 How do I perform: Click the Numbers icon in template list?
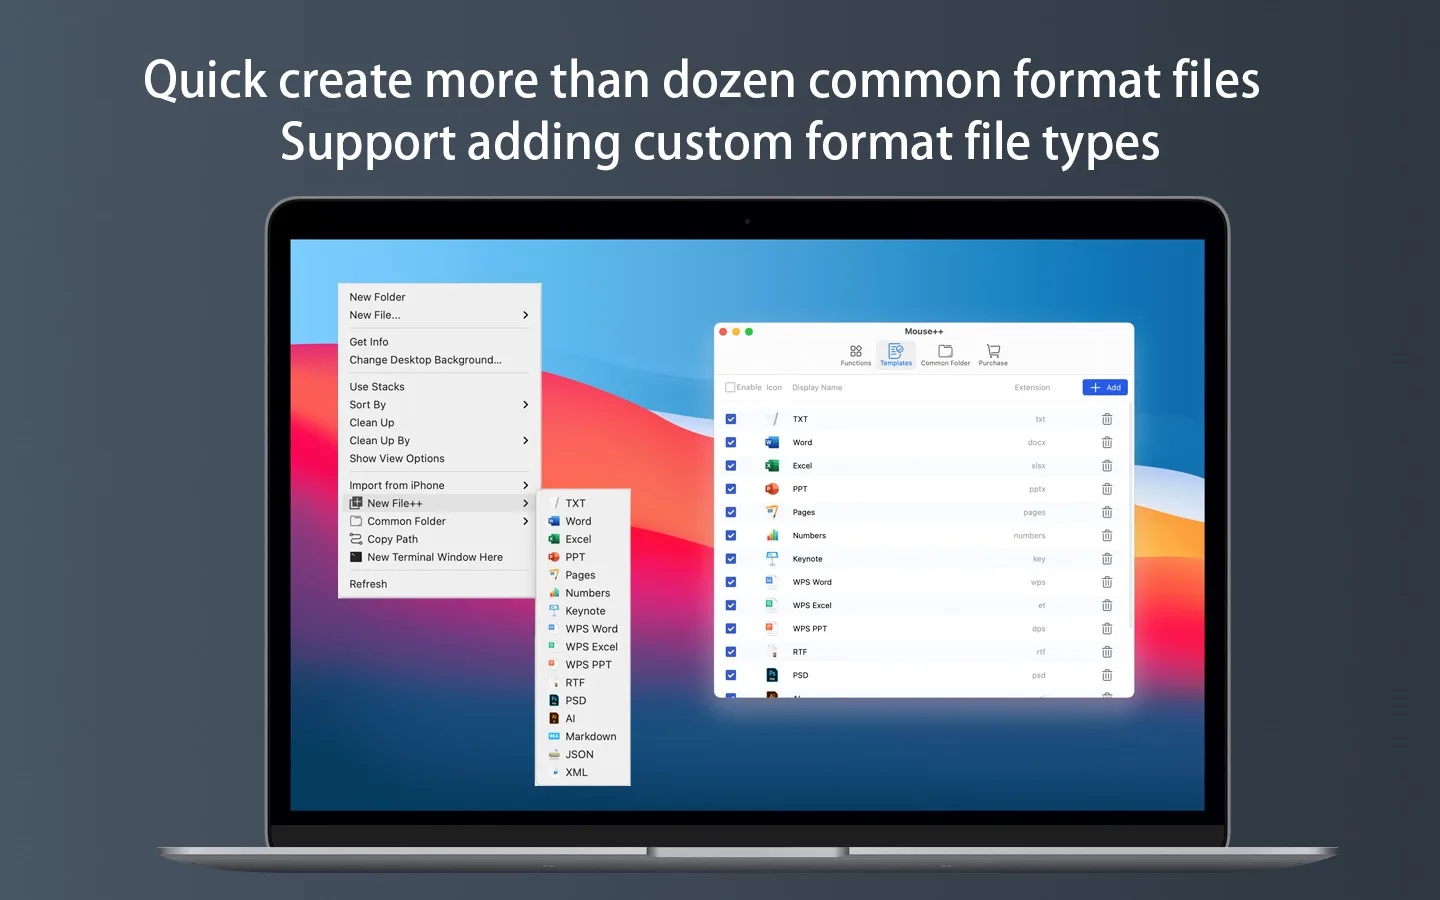pos(772,536)
